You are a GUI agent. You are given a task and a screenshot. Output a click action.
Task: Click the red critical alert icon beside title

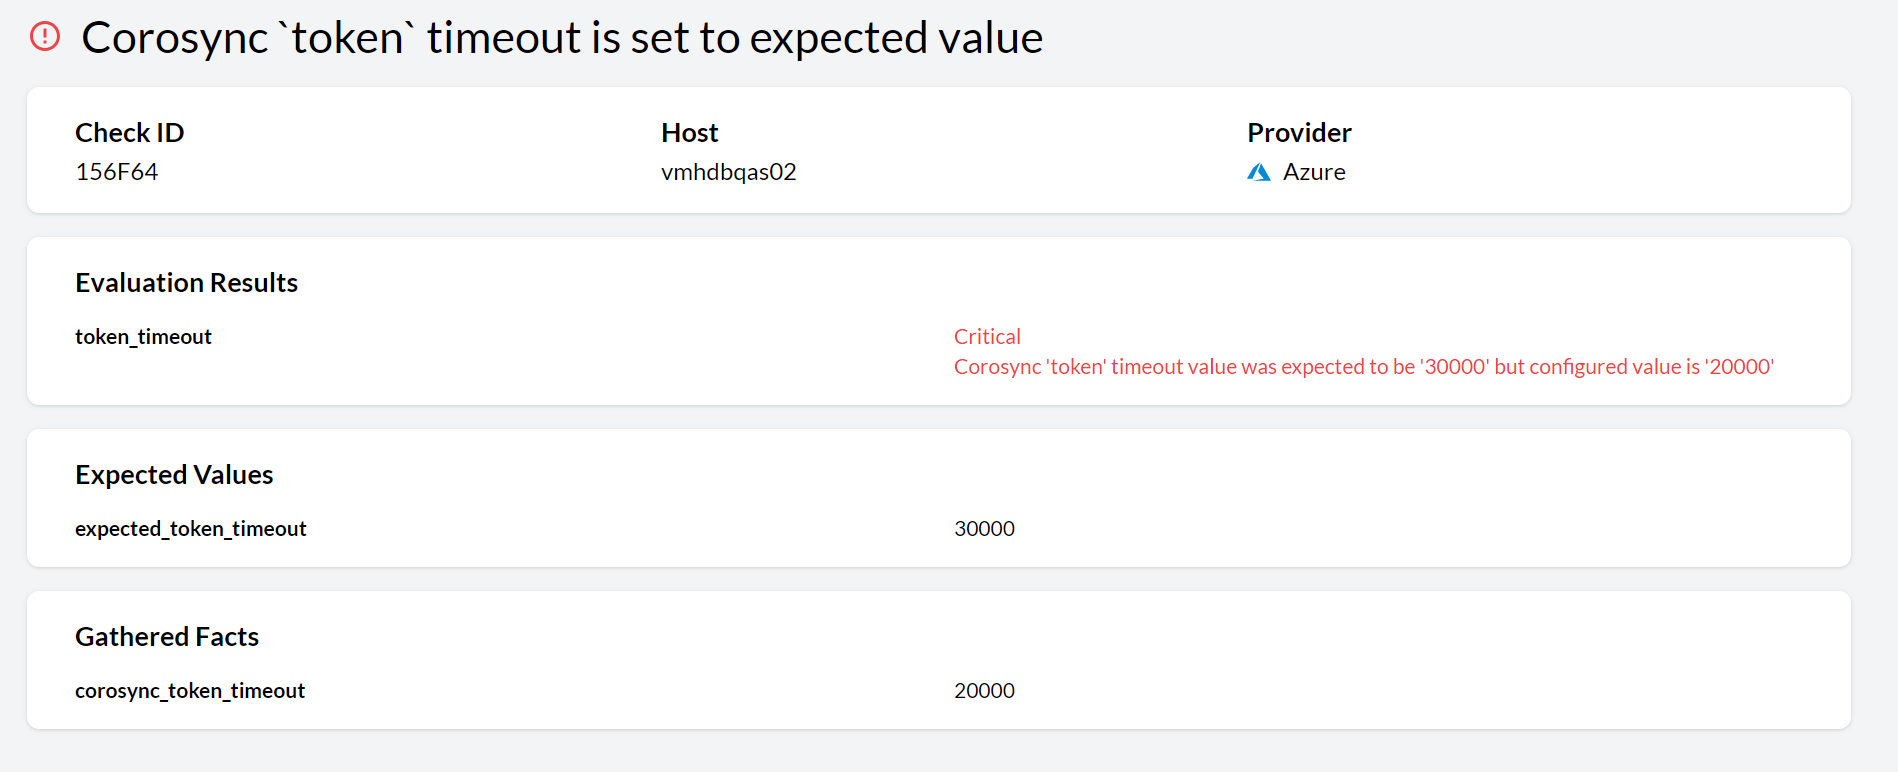45,37
